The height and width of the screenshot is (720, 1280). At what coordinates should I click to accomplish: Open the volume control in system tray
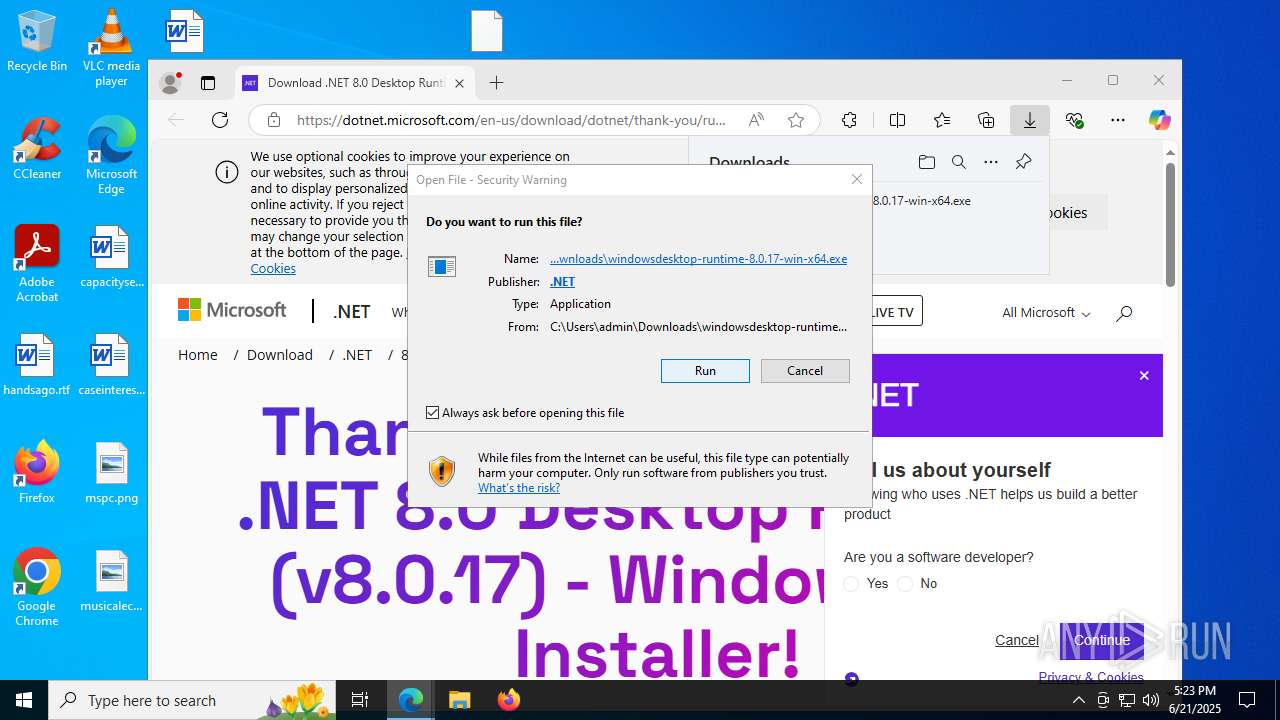1150,700
